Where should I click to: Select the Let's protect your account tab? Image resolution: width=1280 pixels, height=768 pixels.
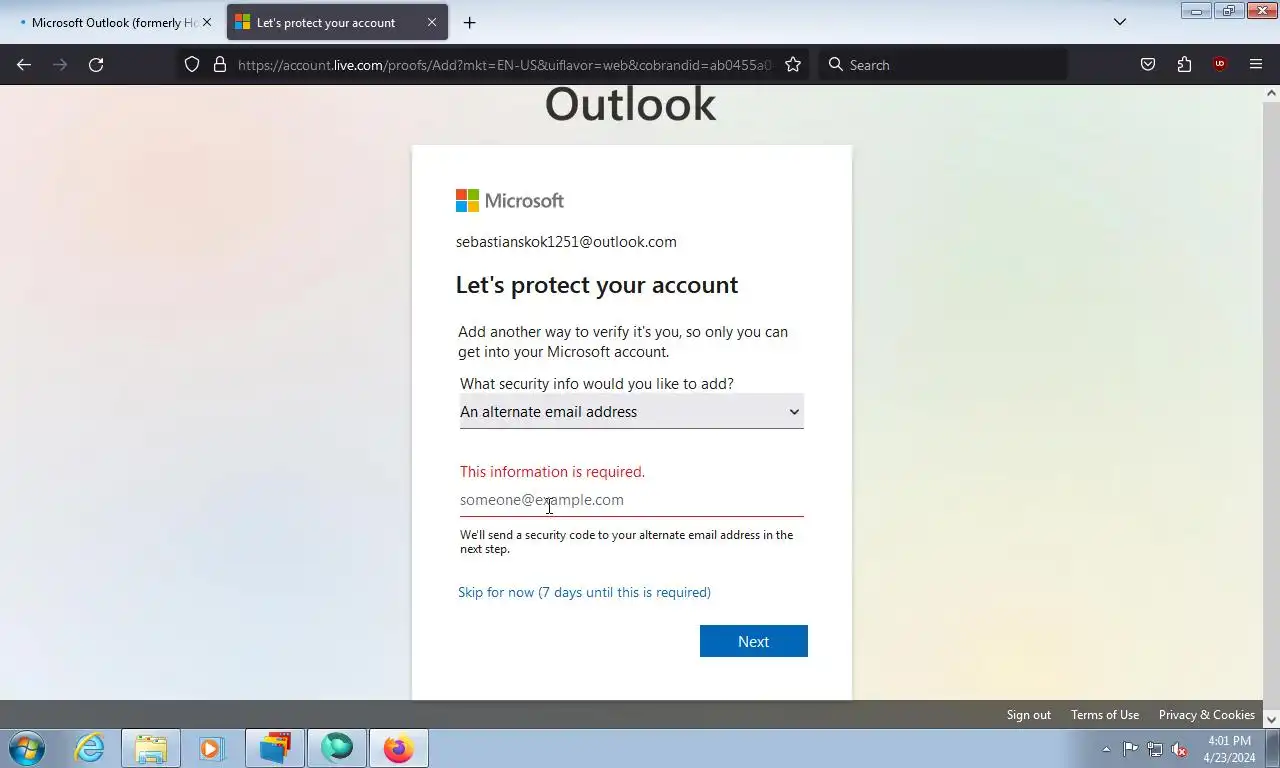click(337, 22)
